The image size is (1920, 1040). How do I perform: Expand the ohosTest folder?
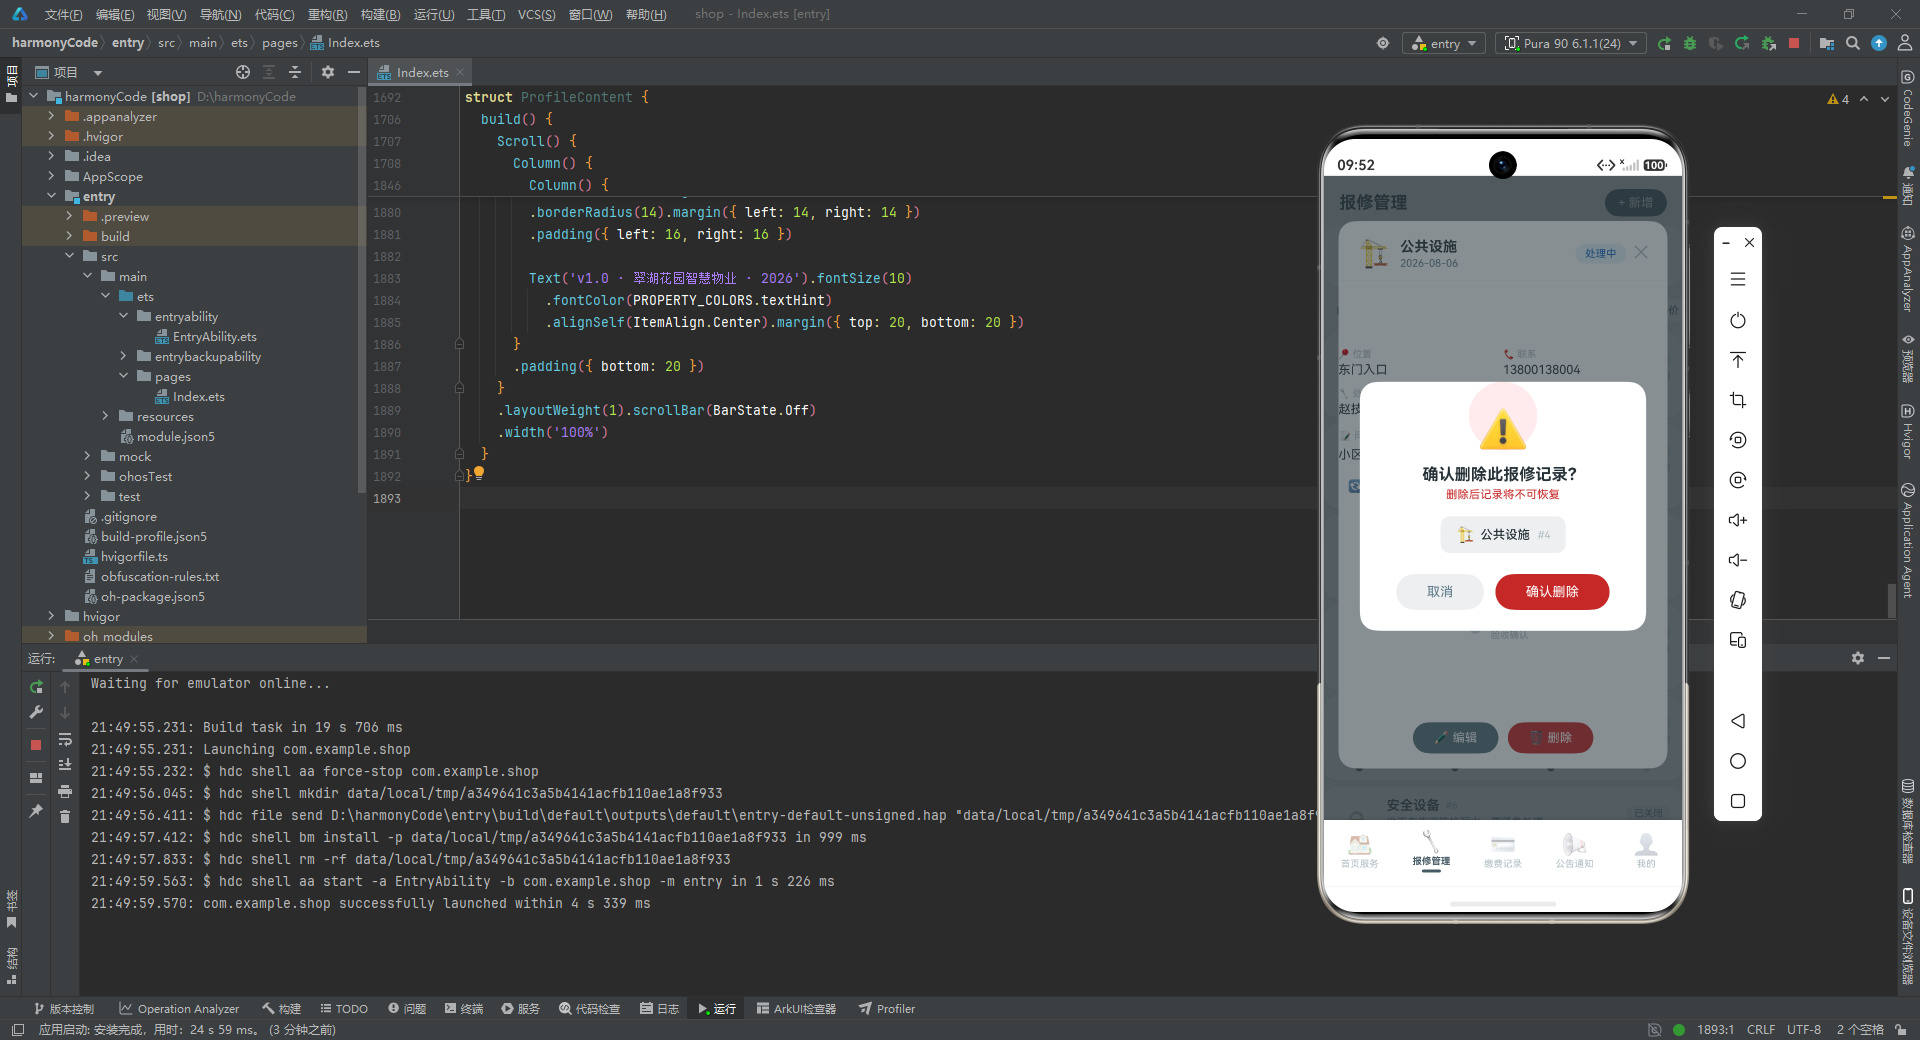88,476
